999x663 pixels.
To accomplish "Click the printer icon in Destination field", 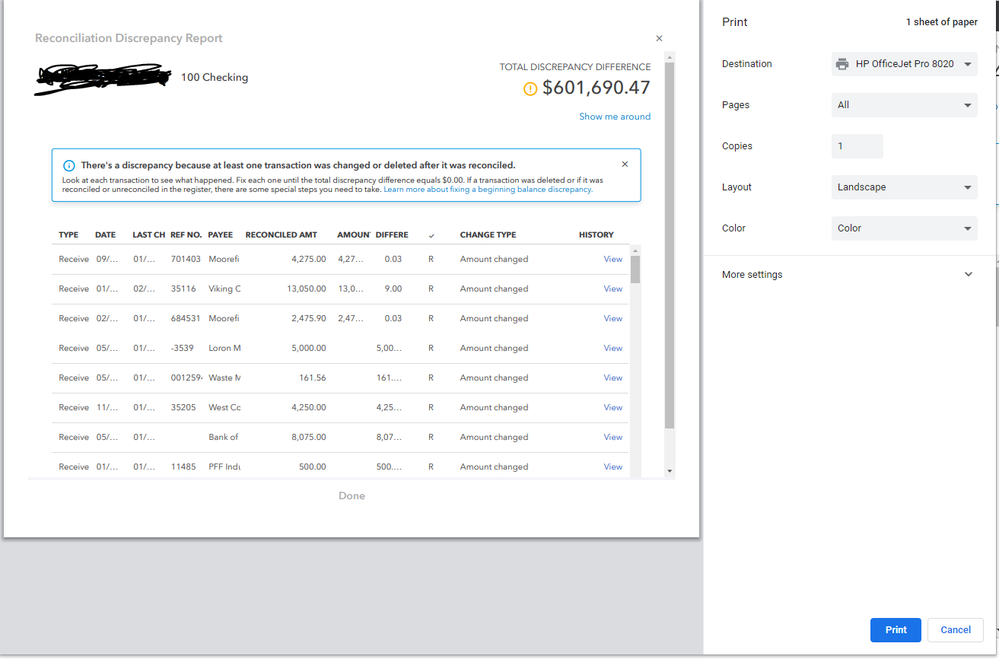I will [842, 64].
